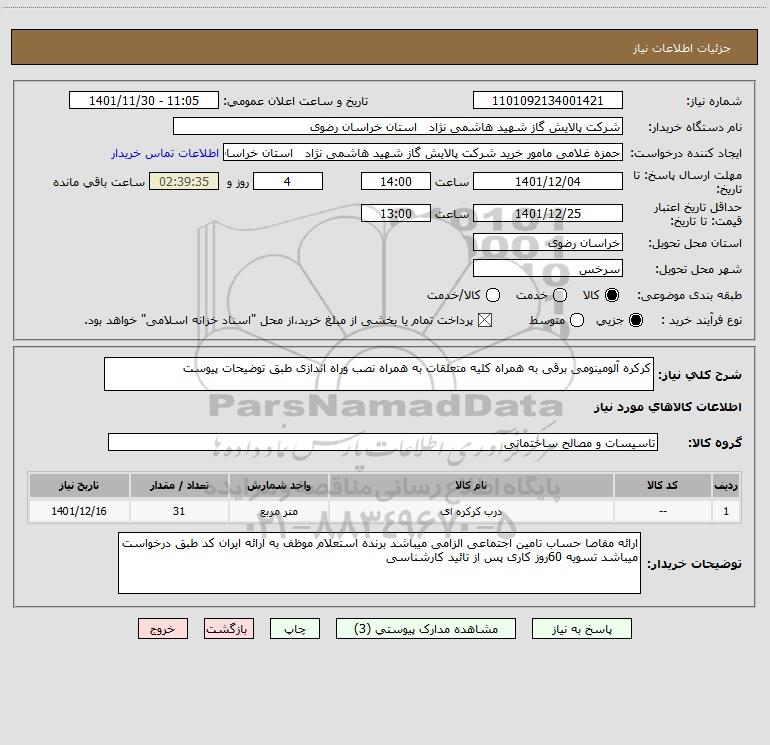The image size is (770, 745).
Task: Open اطلاعات تماس خریدار contact link
Action: (x=165, y=153)
